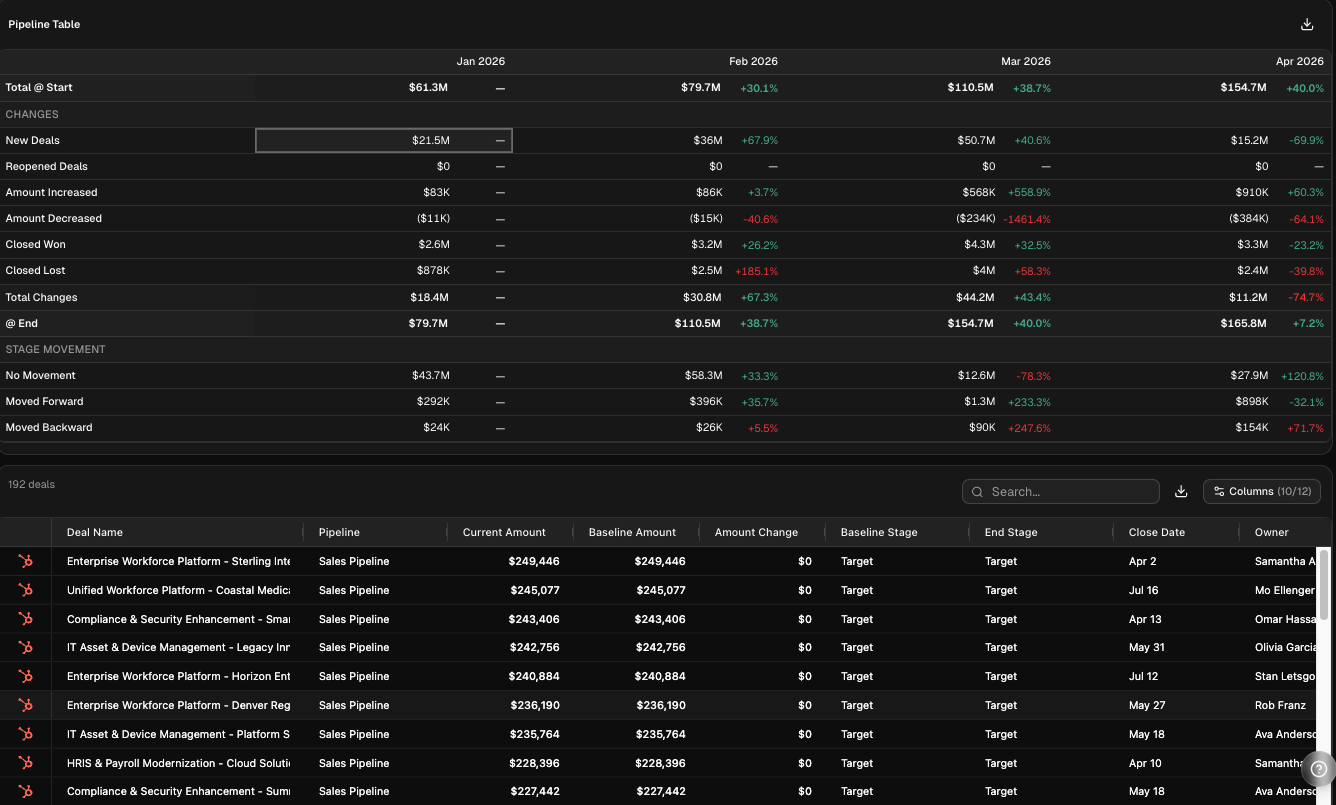Sort by Current Amount column header
This screenshot has width=1336, height=805.
504,532
